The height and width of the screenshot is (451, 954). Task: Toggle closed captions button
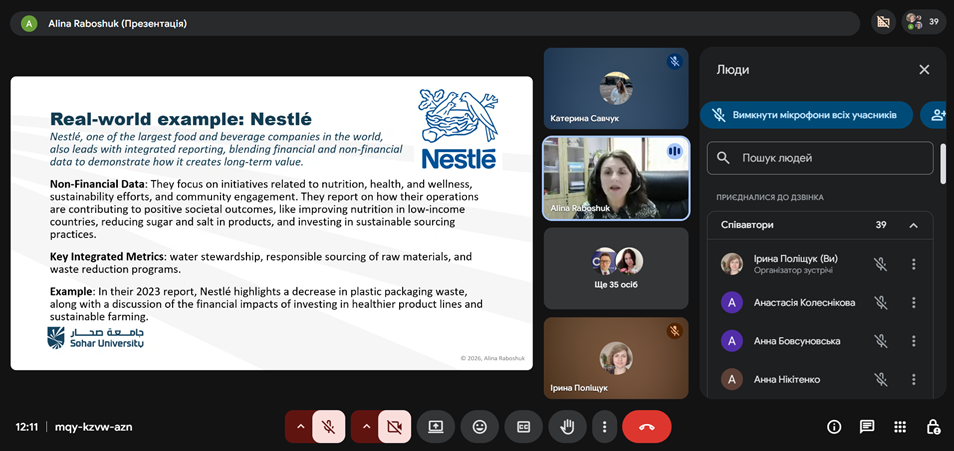coord(523,427)
